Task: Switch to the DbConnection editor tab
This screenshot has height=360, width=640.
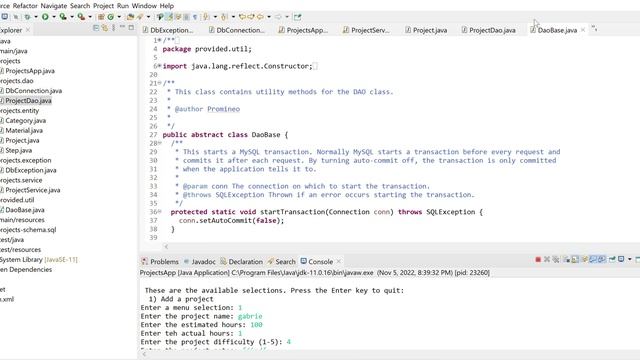Action: pos(236,30)
